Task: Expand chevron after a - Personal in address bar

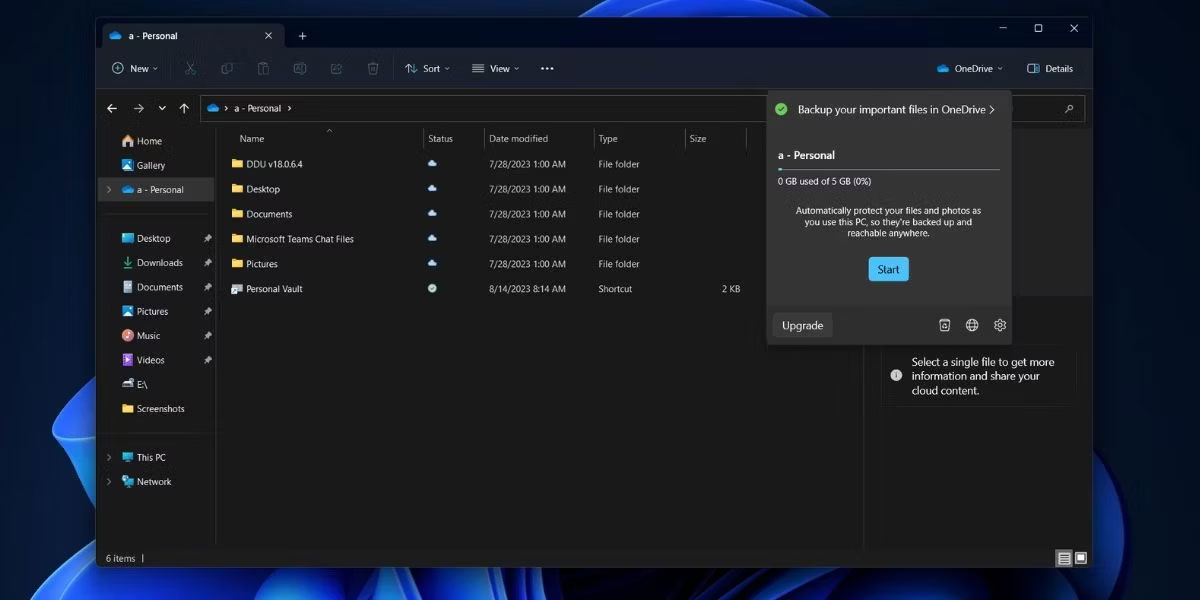Action: click(290, 108)
